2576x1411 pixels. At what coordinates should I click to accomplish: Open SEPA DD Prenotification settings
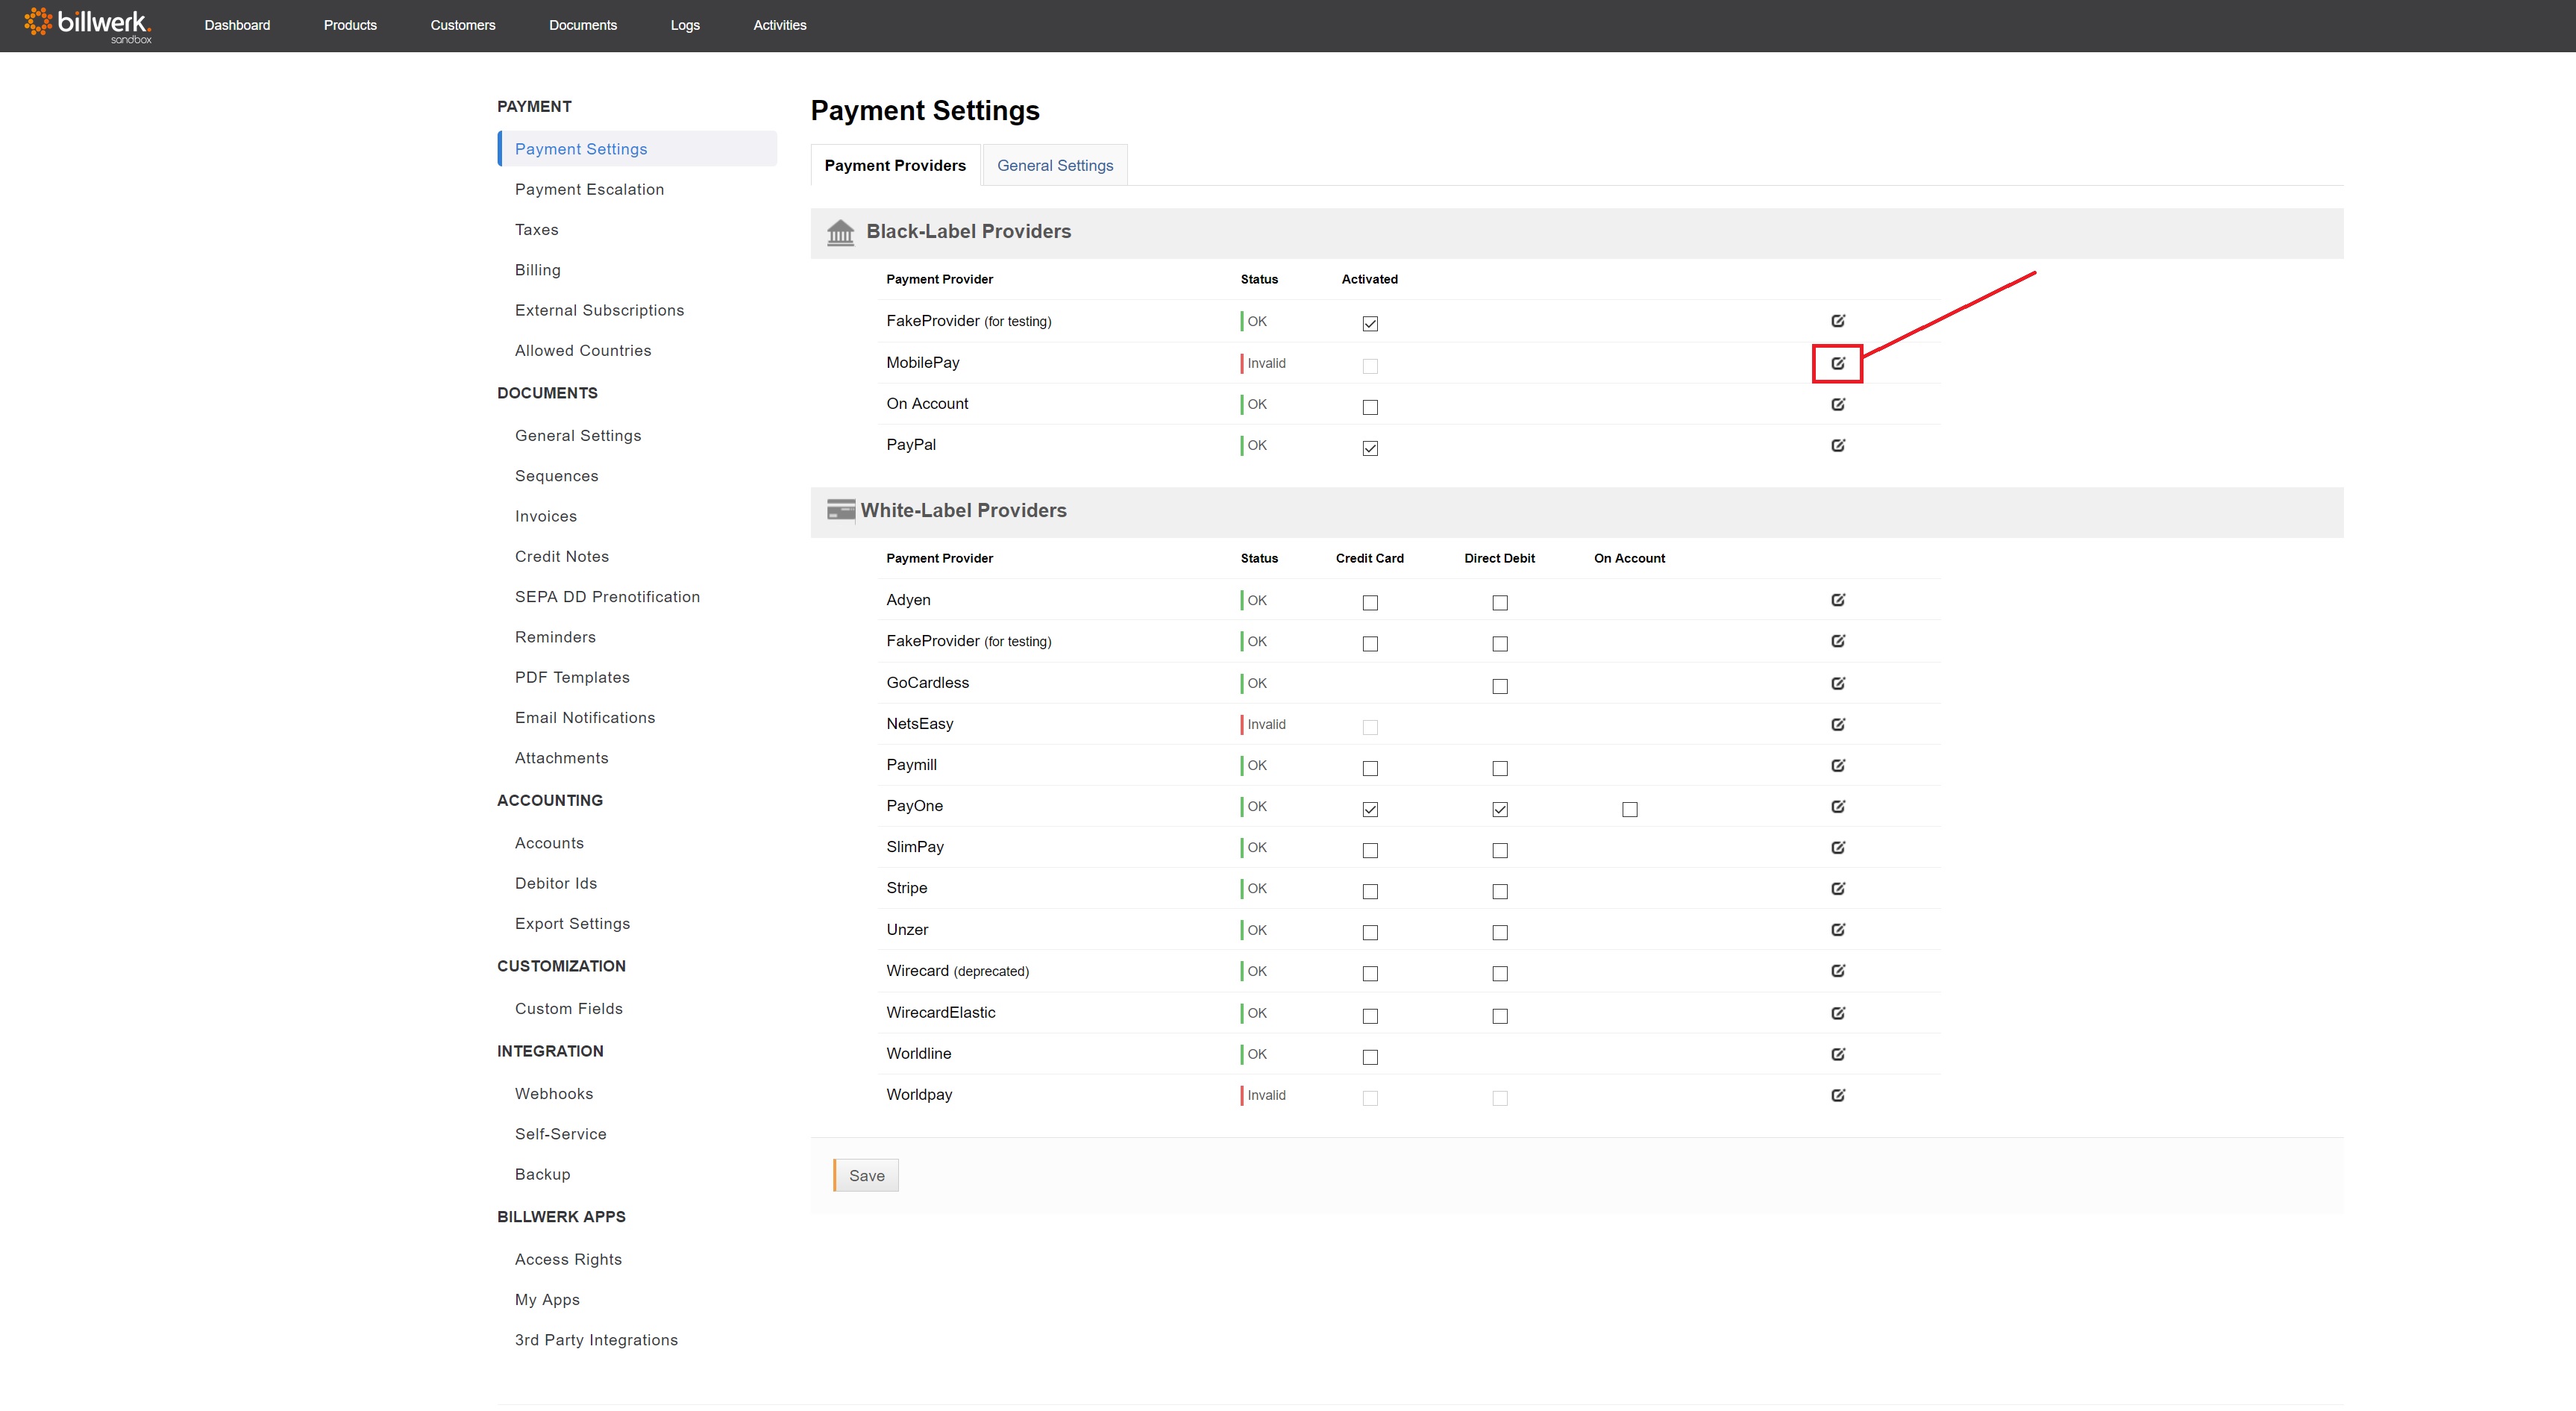click(x=607, y=597)
